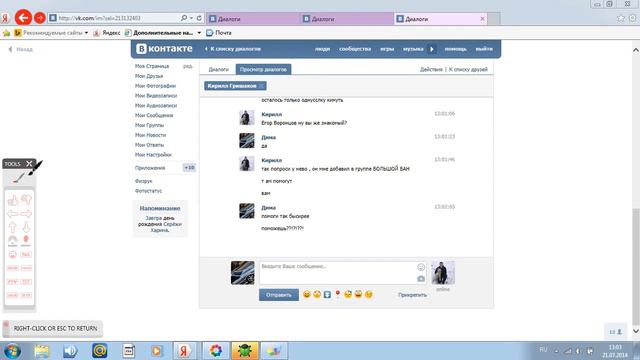The height and width of the screenshot is (360, 640).
Task: Open the Yandex browser taskbar icon
Action: coord(184,351)
